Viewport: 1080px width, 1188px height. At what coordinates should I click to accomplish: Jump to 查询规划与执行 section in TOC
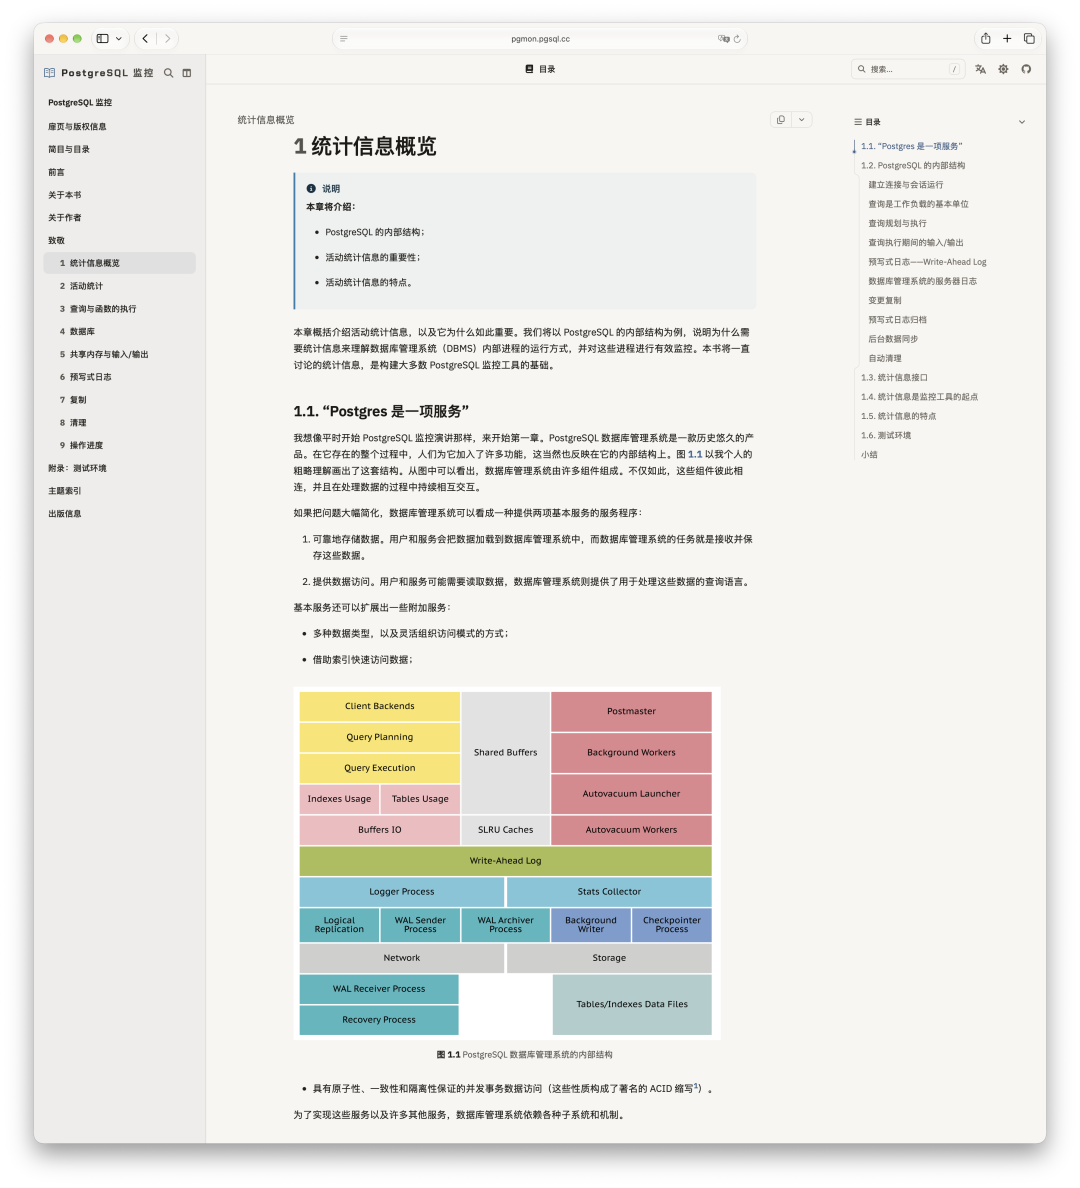tap(897, 224)
